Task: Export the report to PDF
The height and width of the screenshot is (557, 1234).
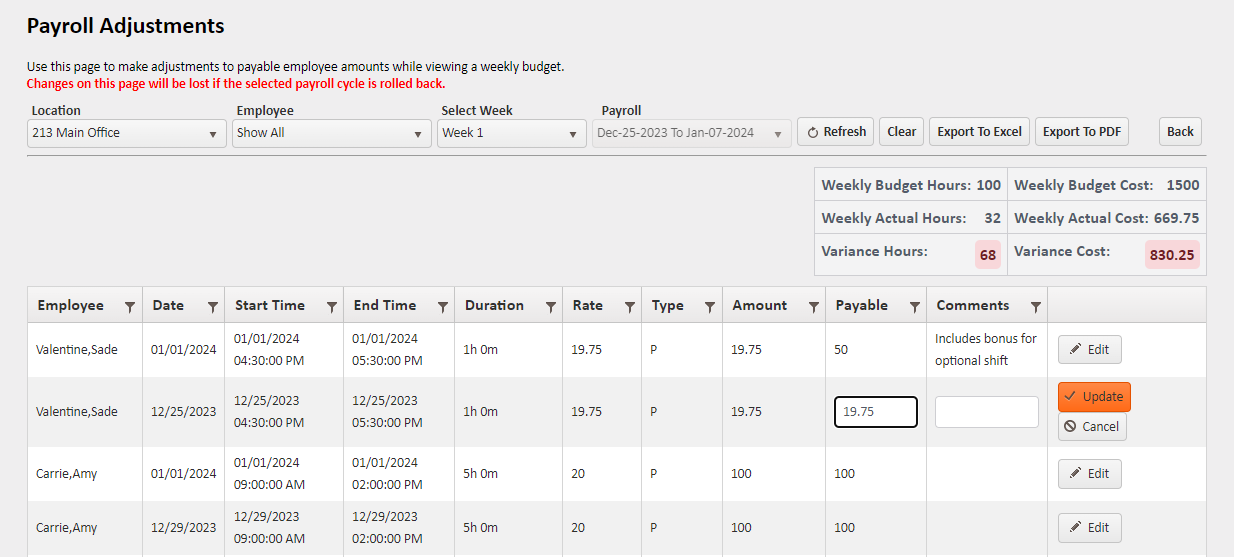Action: tap(1081, 132)
